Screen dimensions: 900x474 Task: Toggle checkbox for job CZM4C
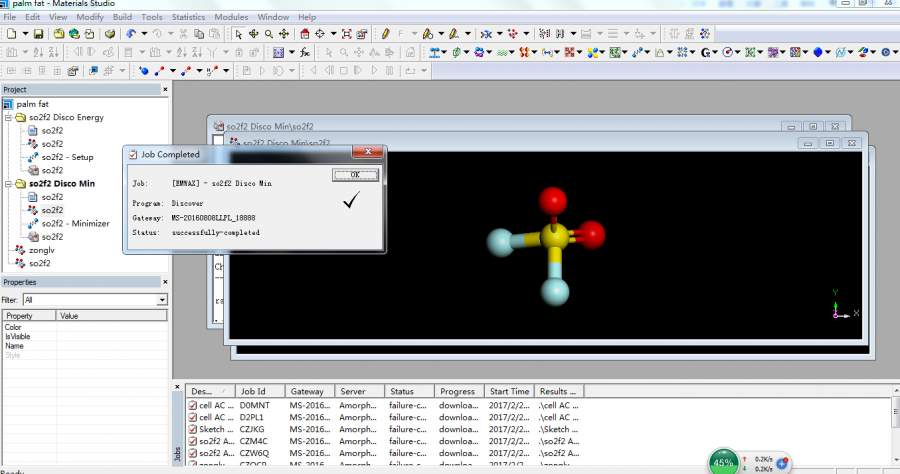pyautogui.click(x=193, y=441)
